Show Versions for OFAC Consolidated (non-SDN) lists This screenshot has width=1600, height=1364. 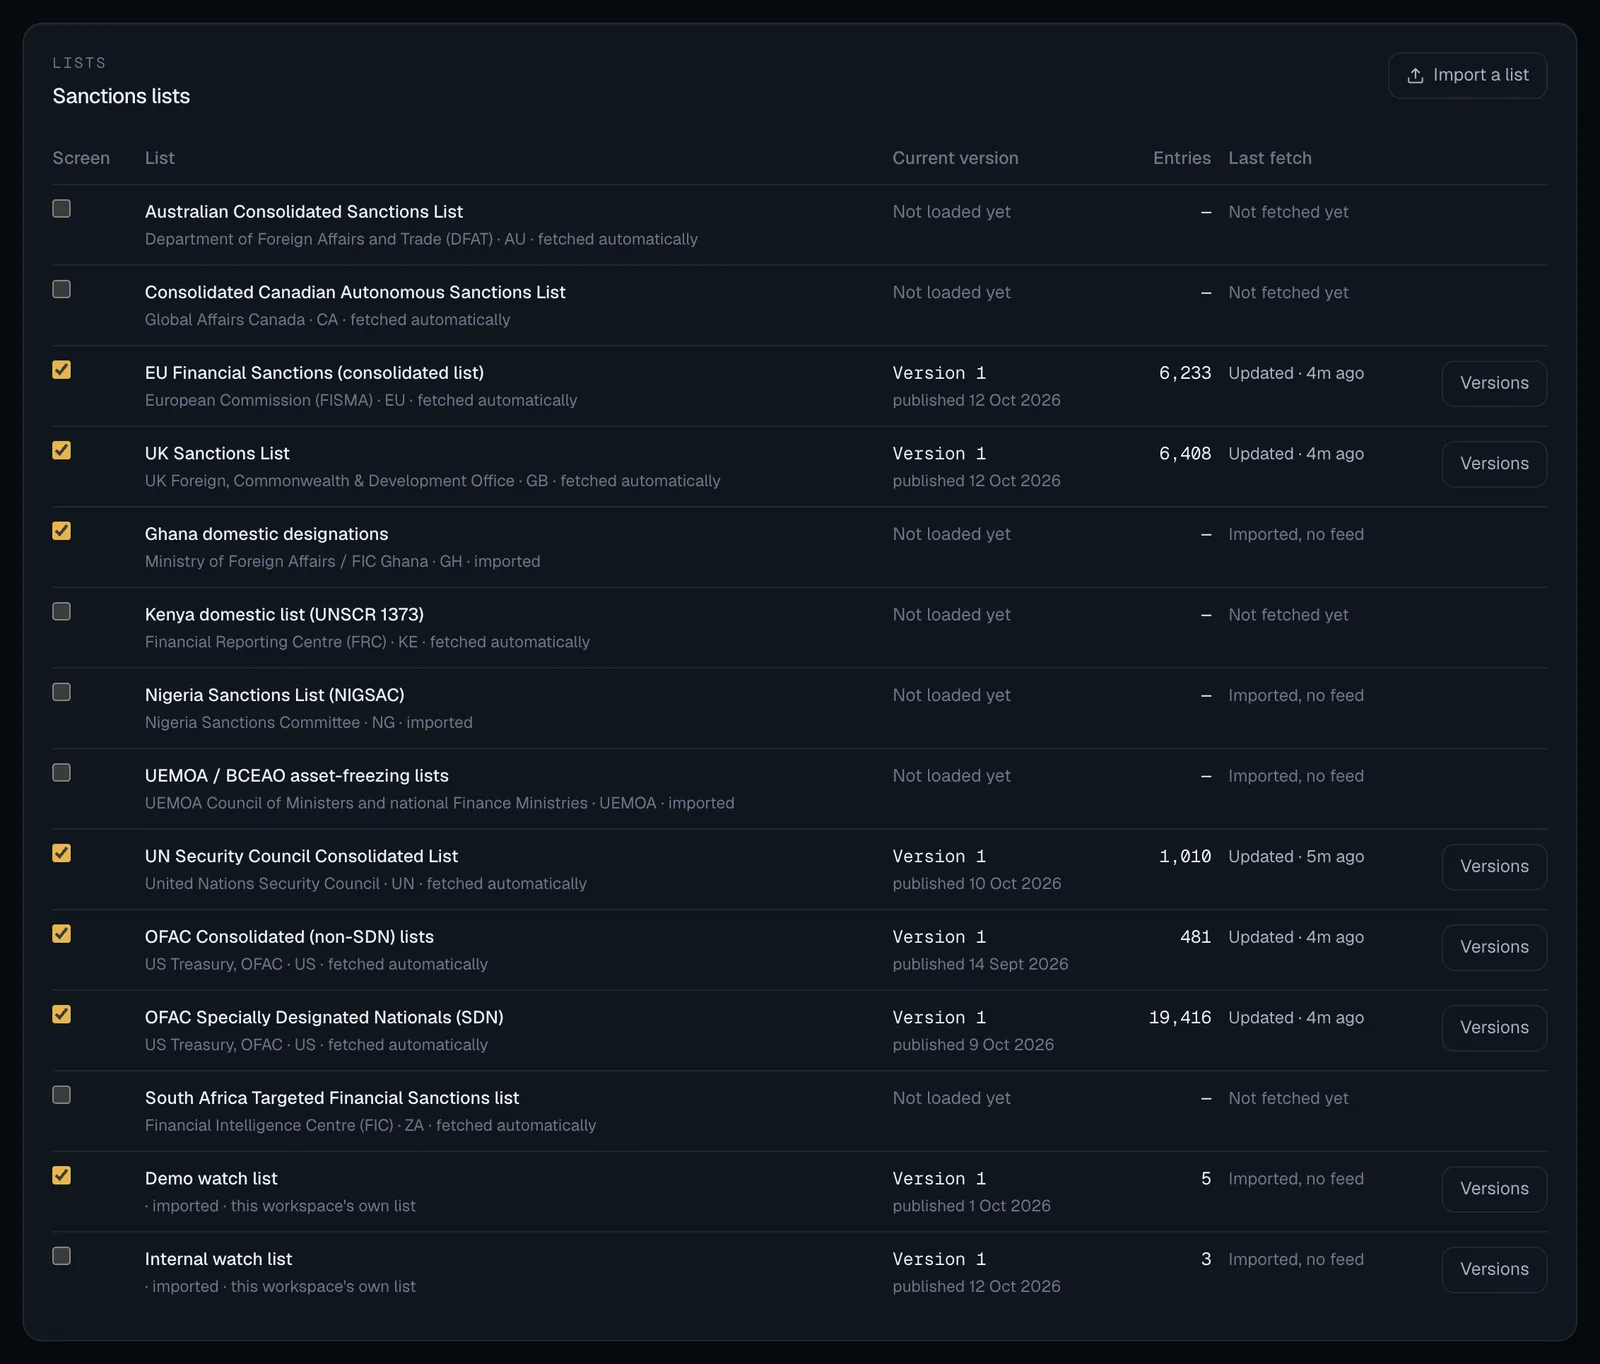[1494, 947]
